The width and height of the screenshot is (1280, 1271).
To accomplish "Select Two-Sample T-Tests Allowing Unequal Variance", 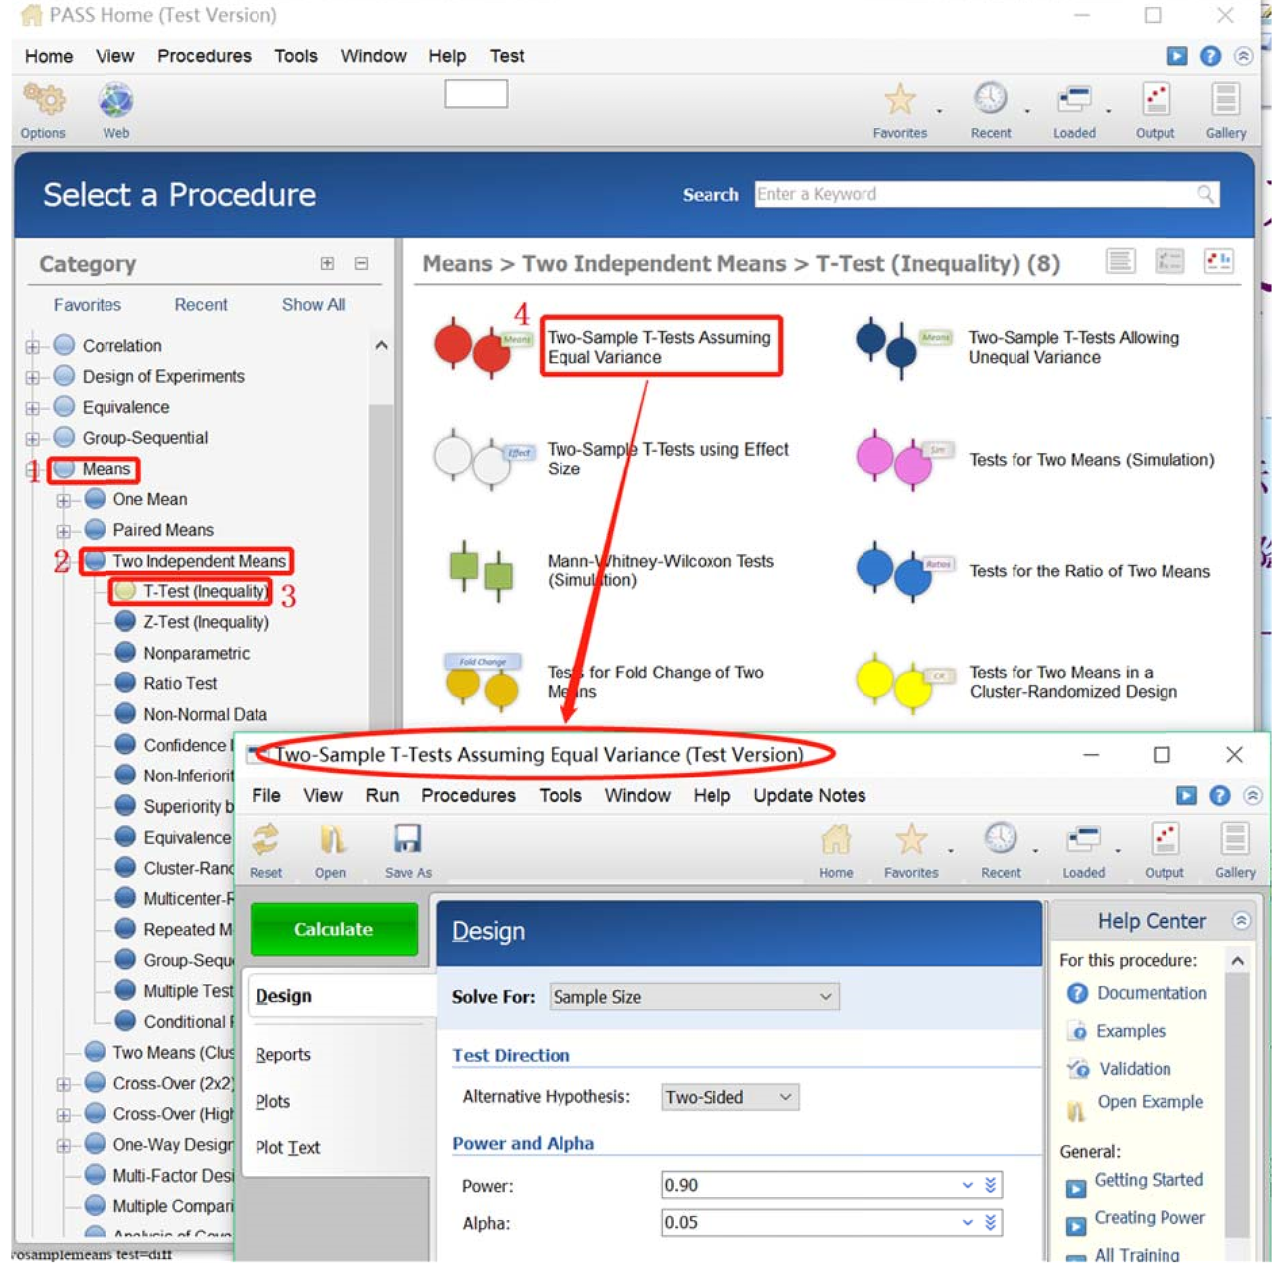I will point(1074,347).
